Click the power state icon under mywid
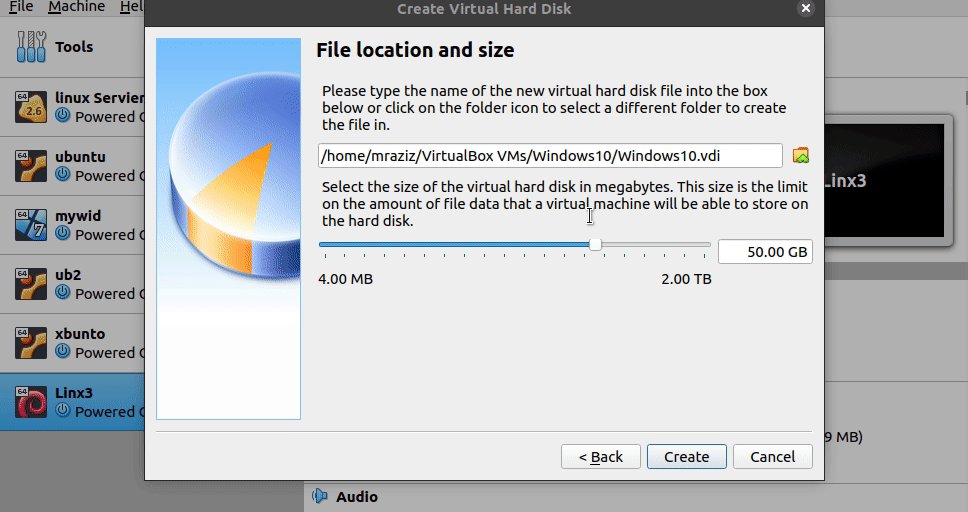 pos(62,233)
